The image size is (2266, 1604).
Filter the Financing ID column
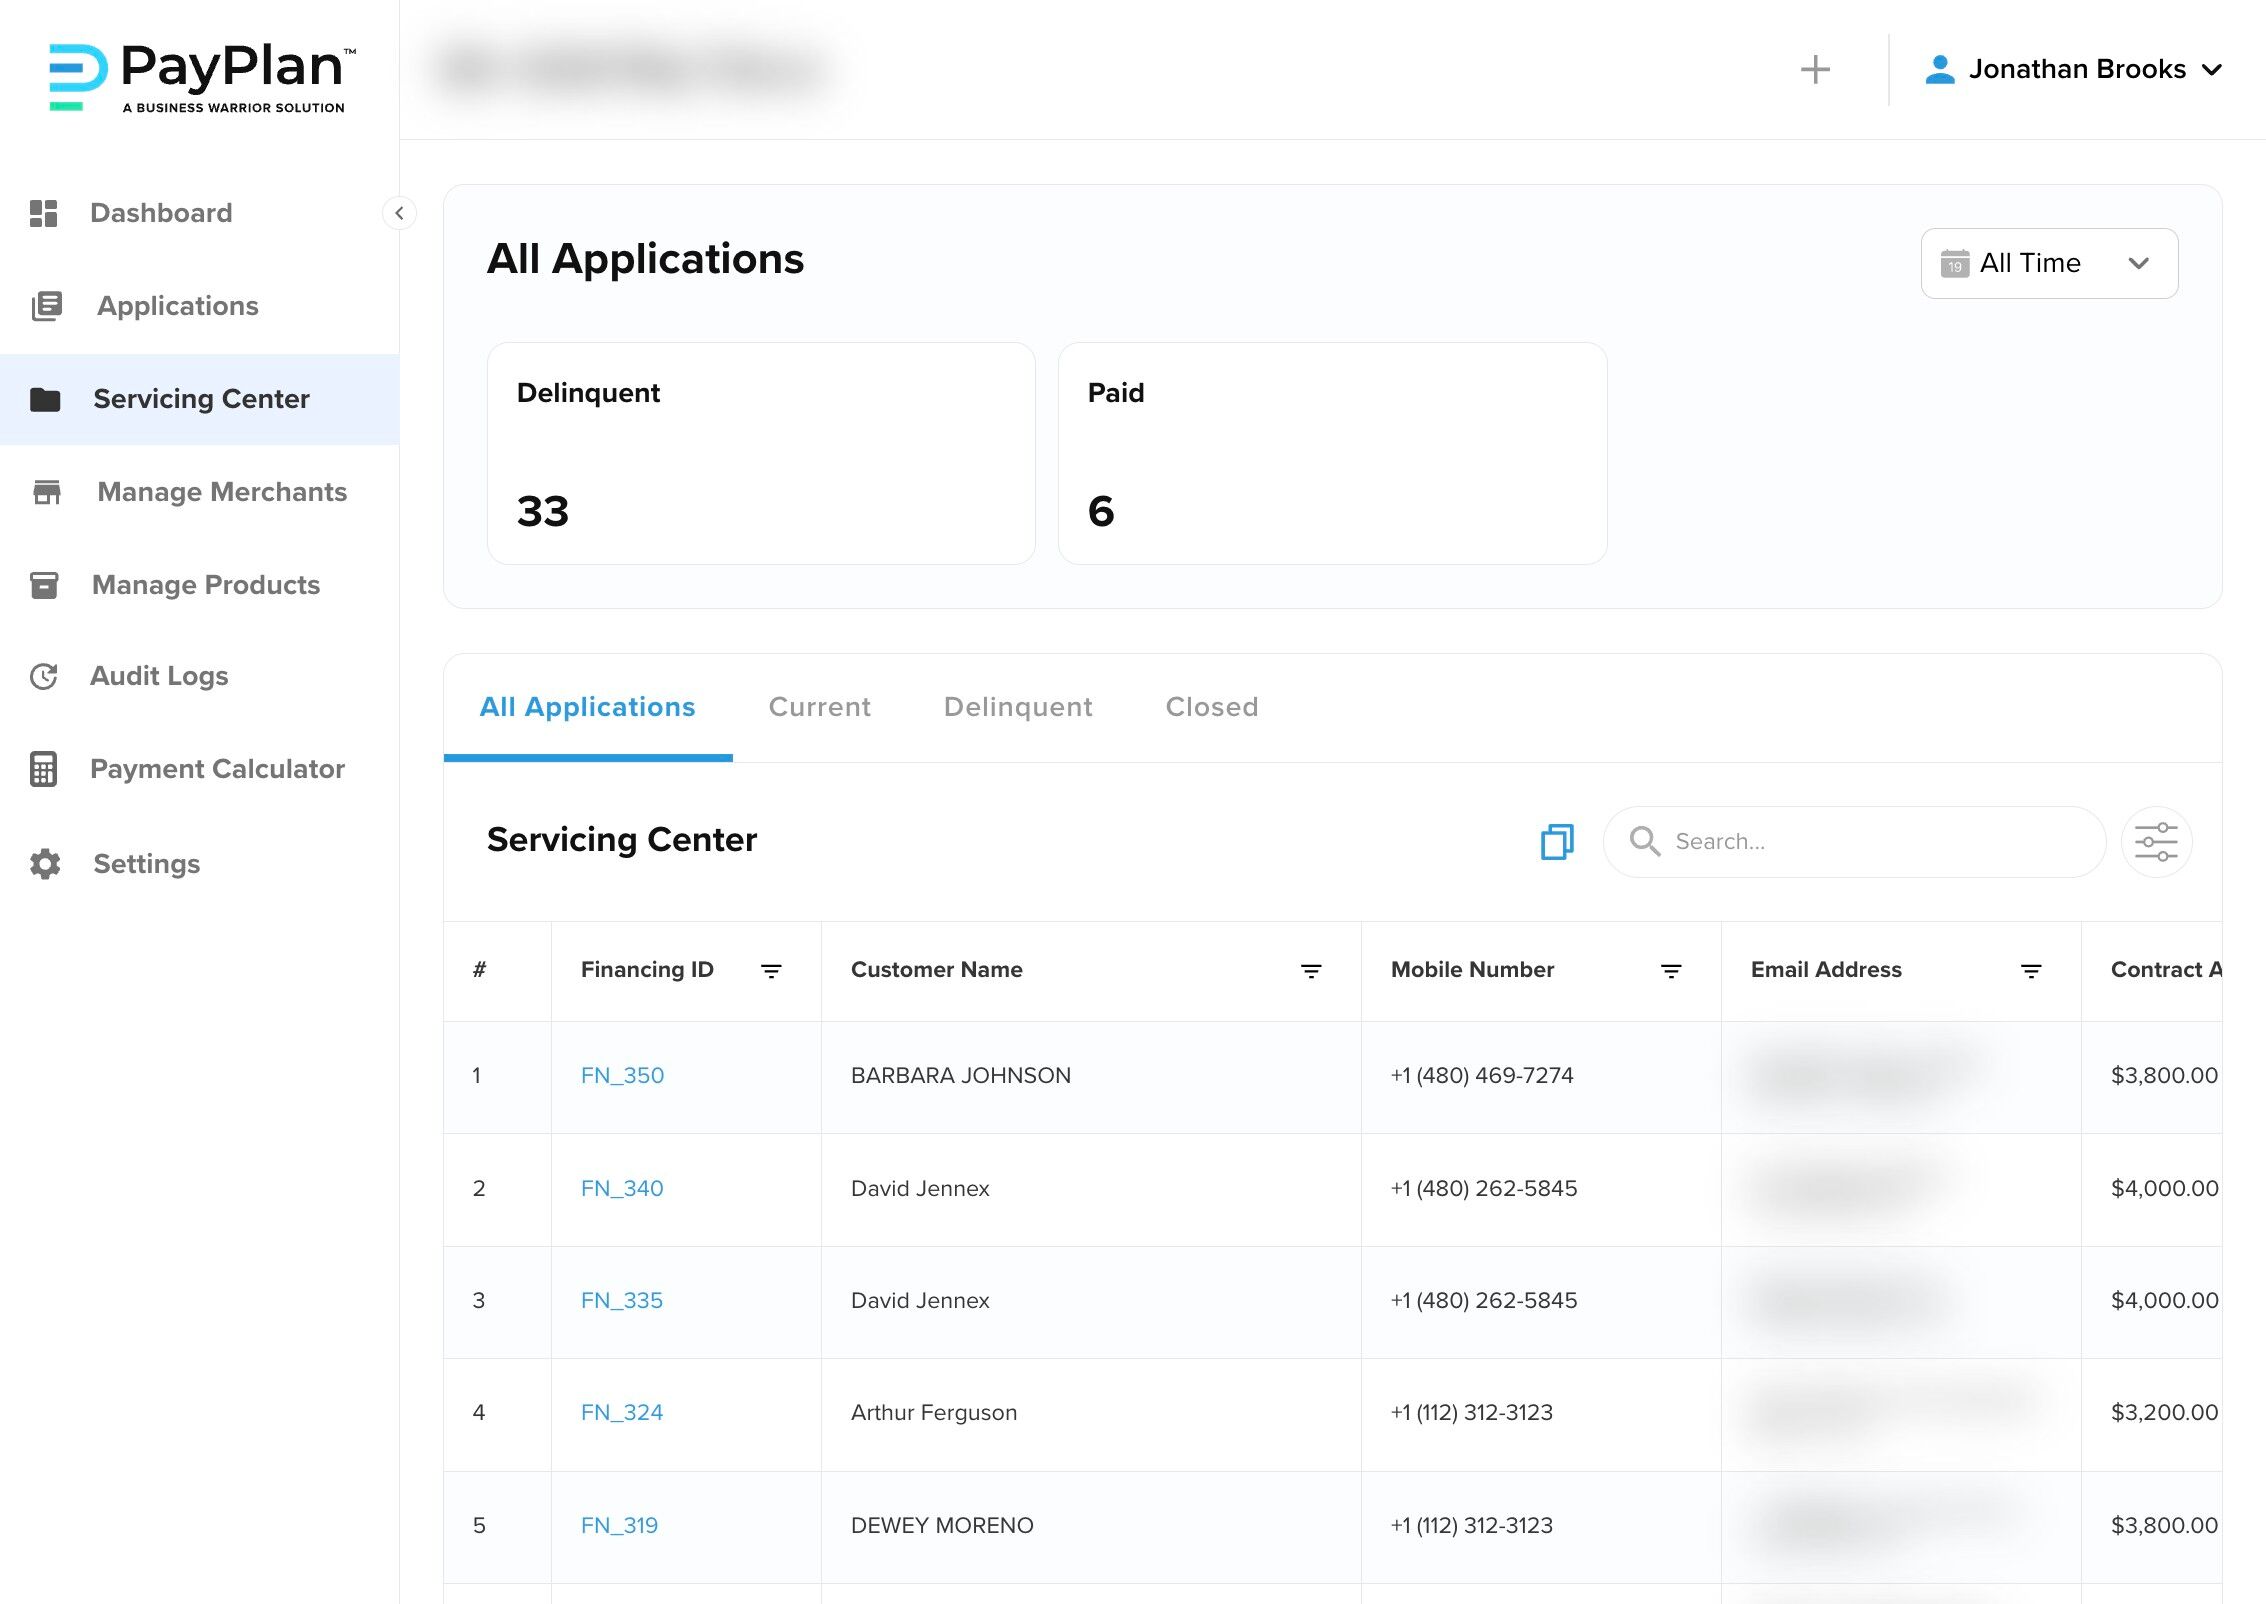tap(771, 971)
